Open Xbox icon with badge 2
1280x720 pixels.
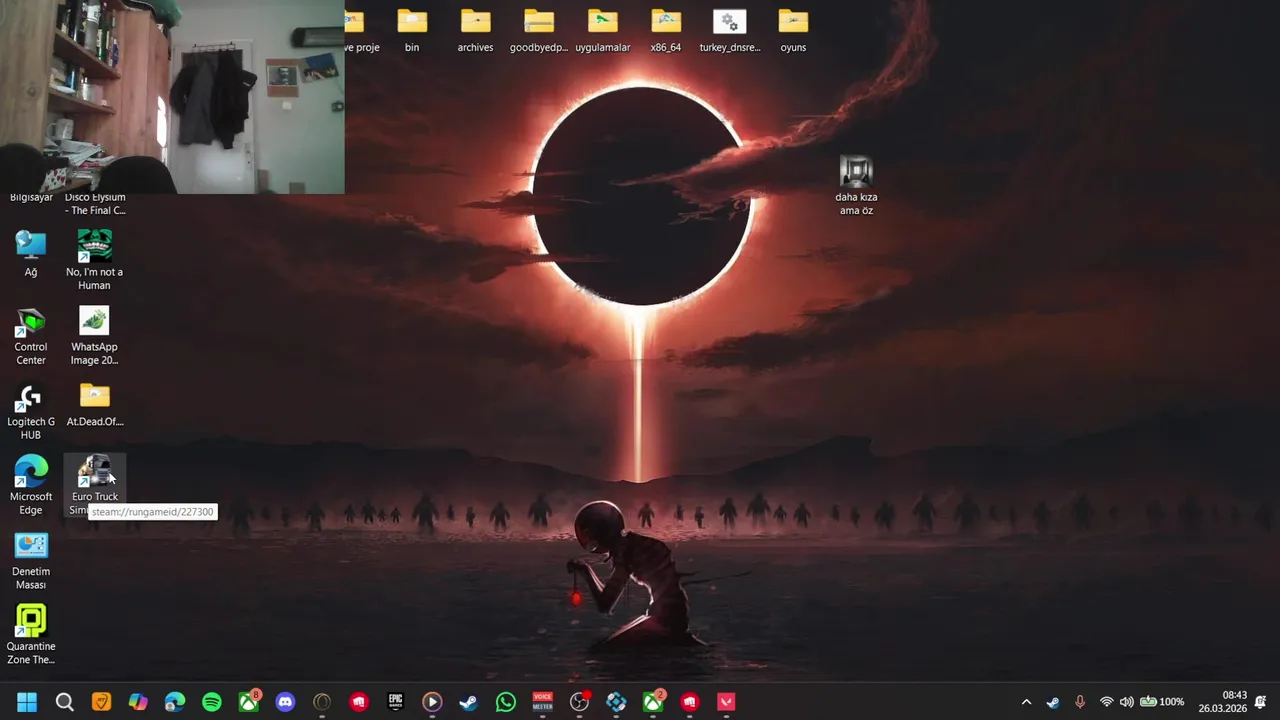[653, 702]
